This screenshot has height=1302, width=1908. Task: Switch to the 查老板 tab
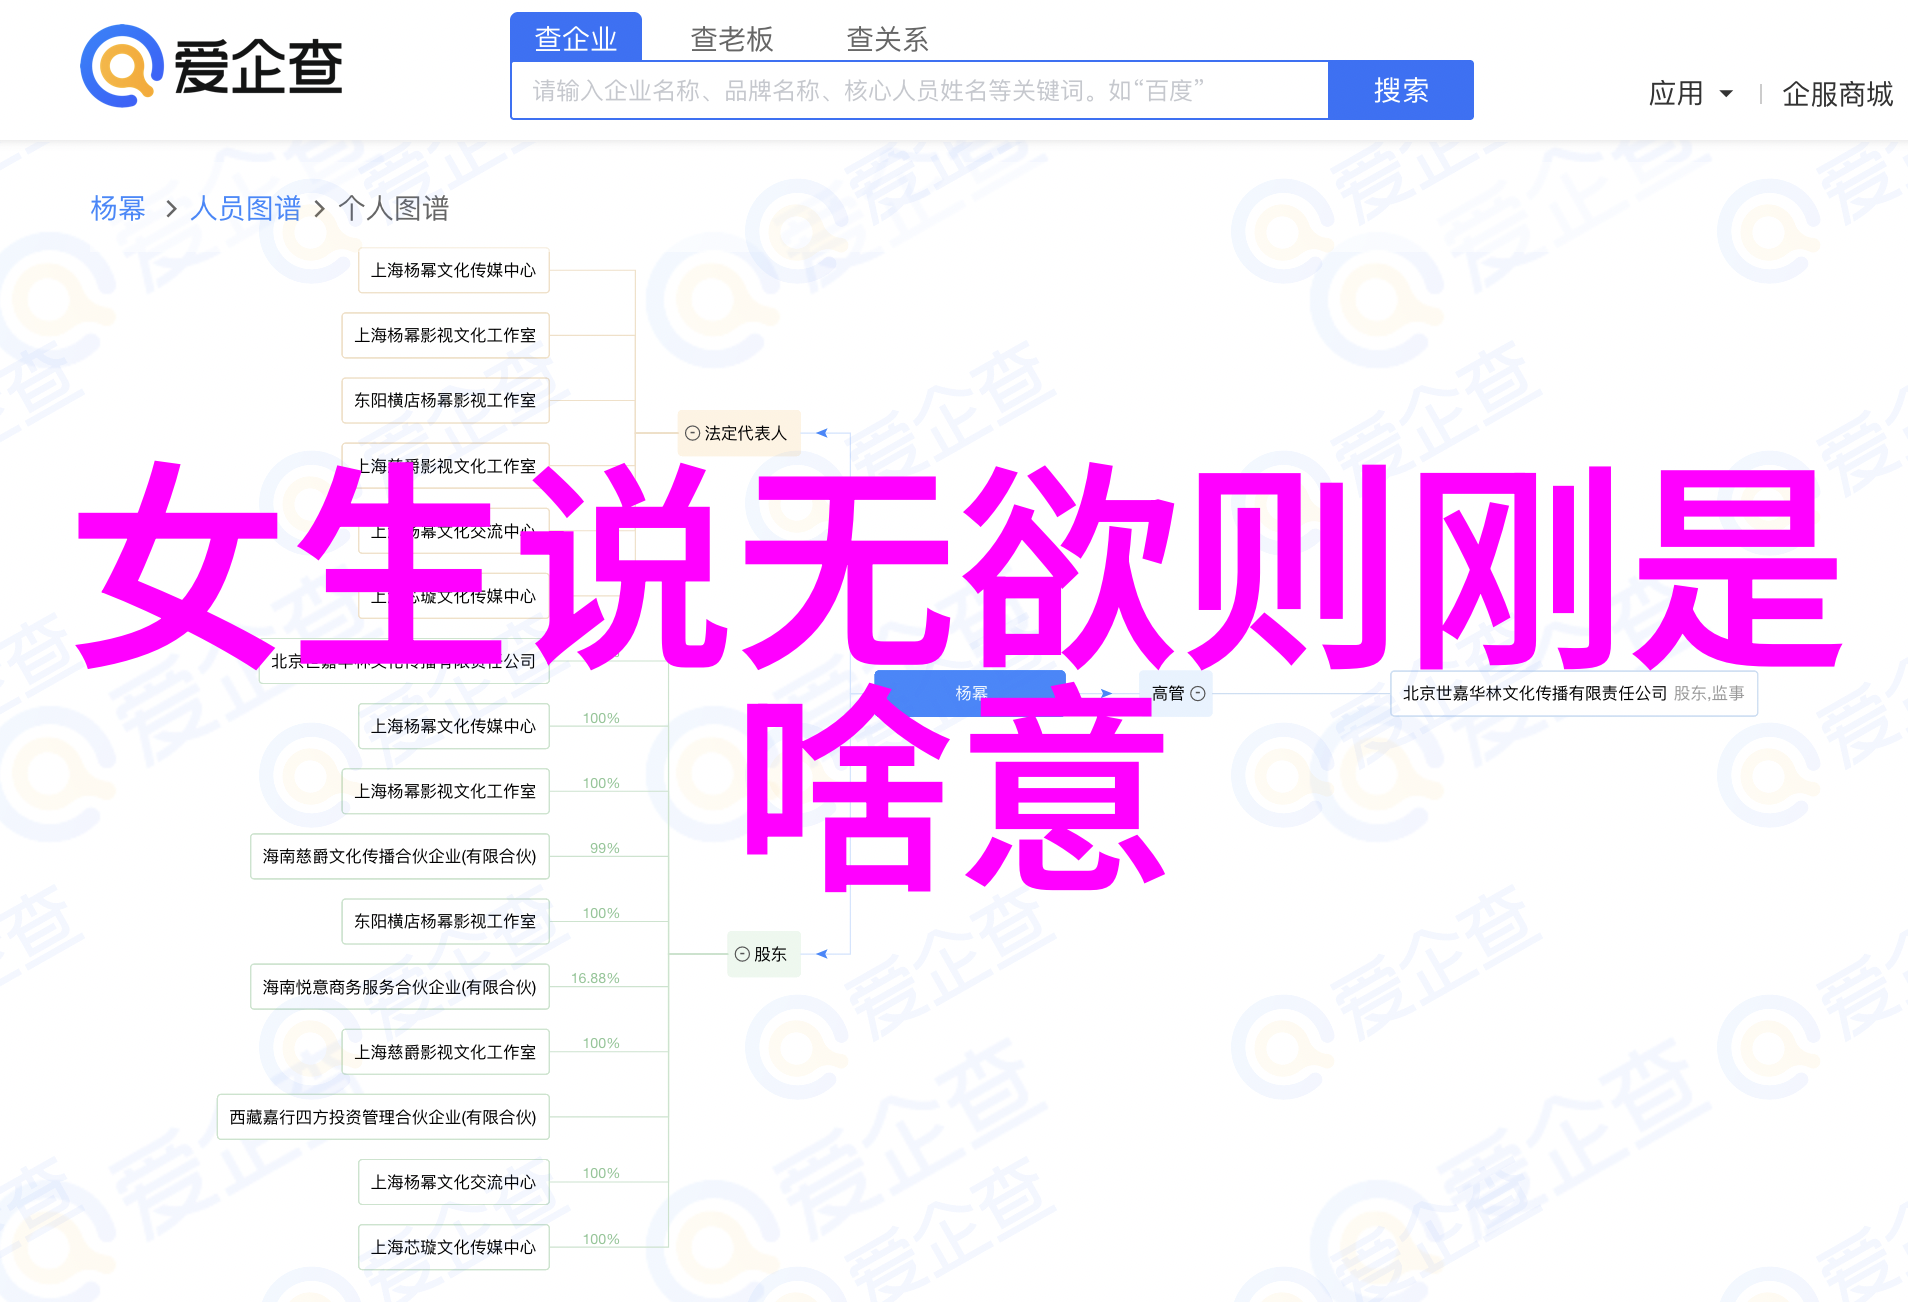(x=732, y=39)
